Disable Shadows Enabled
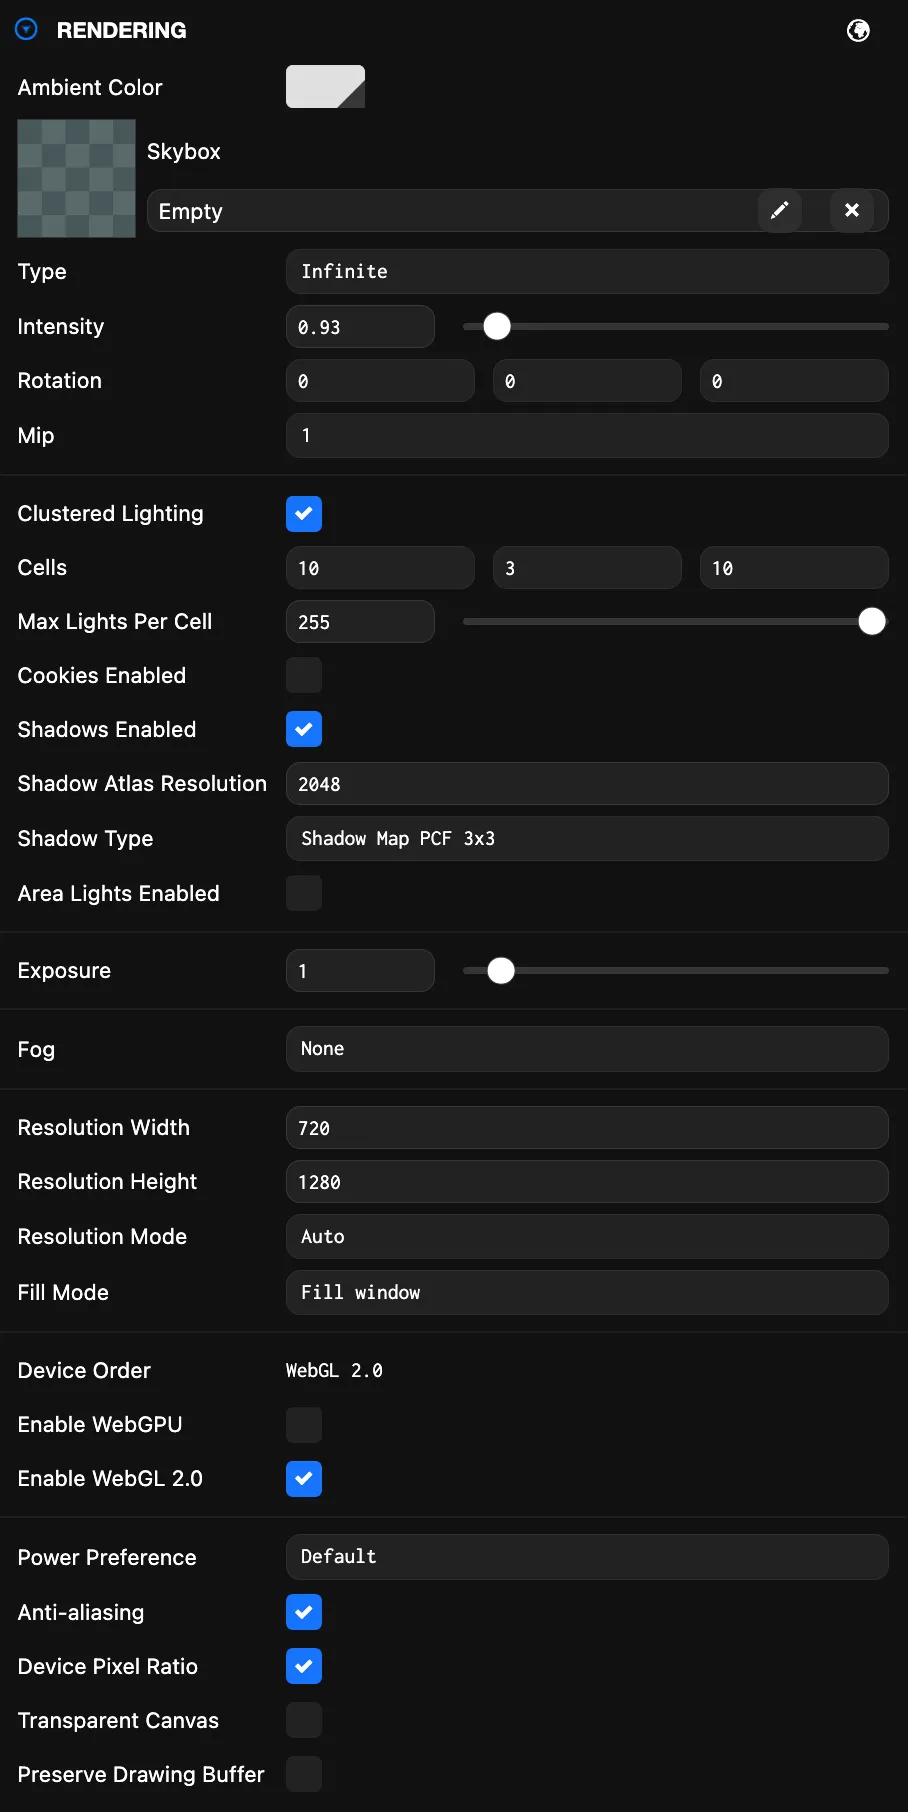 pyautogui.click(x=304, y=729)
